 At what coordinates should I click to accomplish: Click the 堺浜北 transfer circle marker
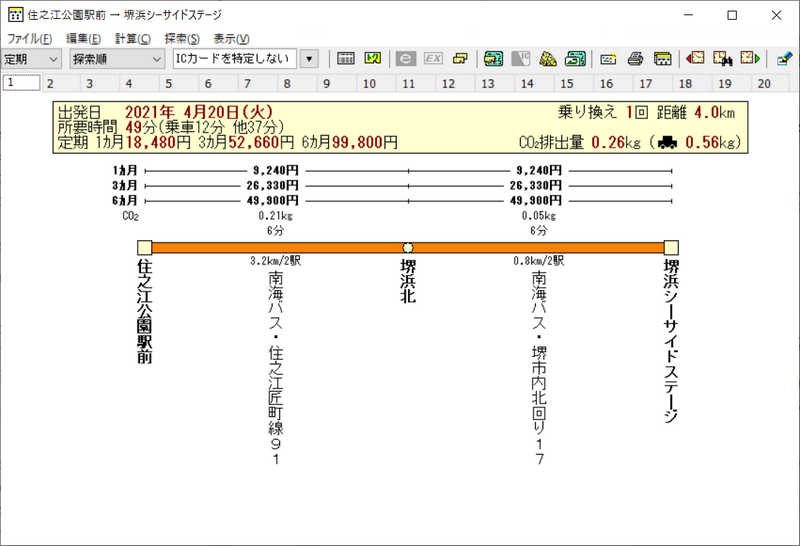(x=408, y=248)
